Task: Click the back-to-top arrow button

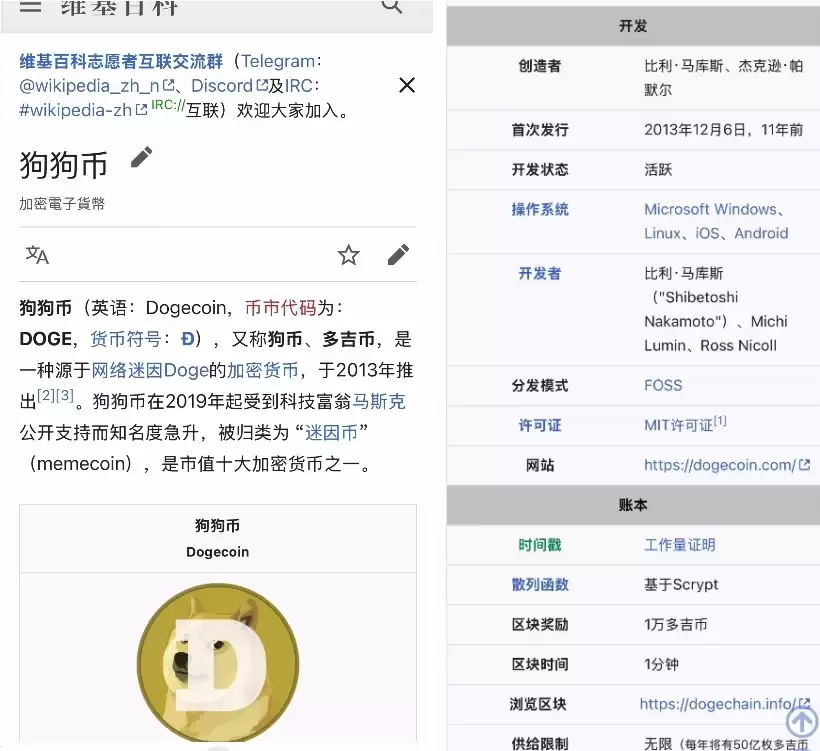Action: pos(801,722)
